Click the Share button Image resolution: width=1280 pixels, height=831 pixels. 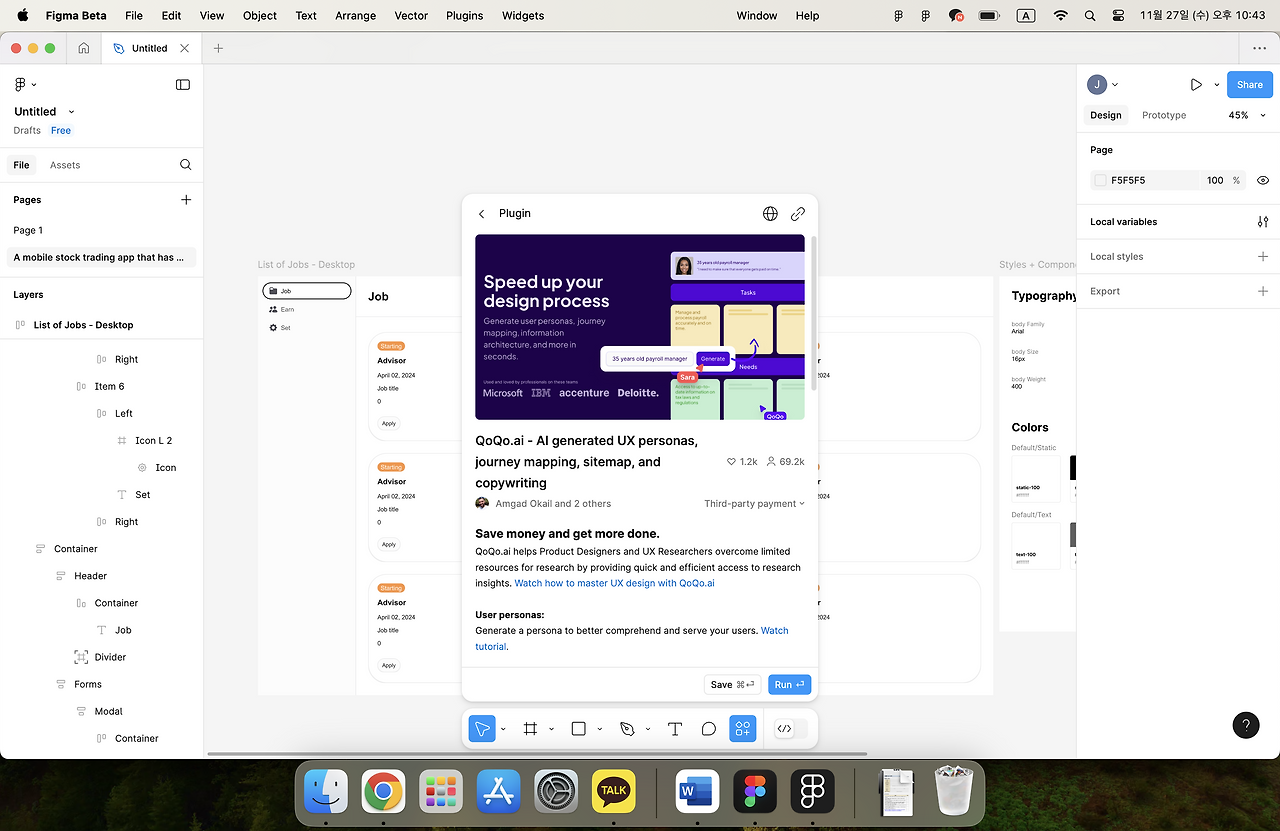click(1250, 85)
